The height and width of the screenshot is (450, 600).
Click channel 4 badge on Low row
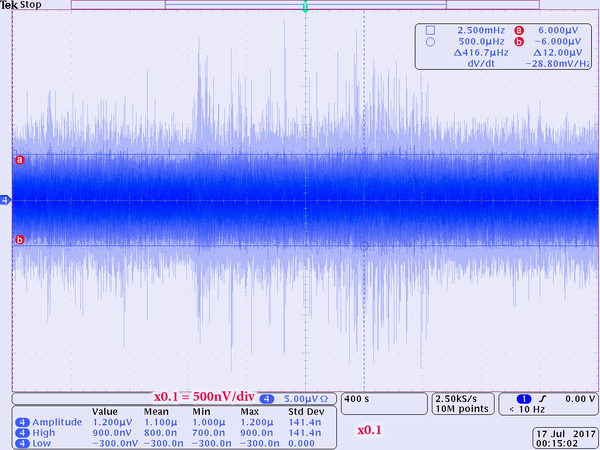point(22,444)
